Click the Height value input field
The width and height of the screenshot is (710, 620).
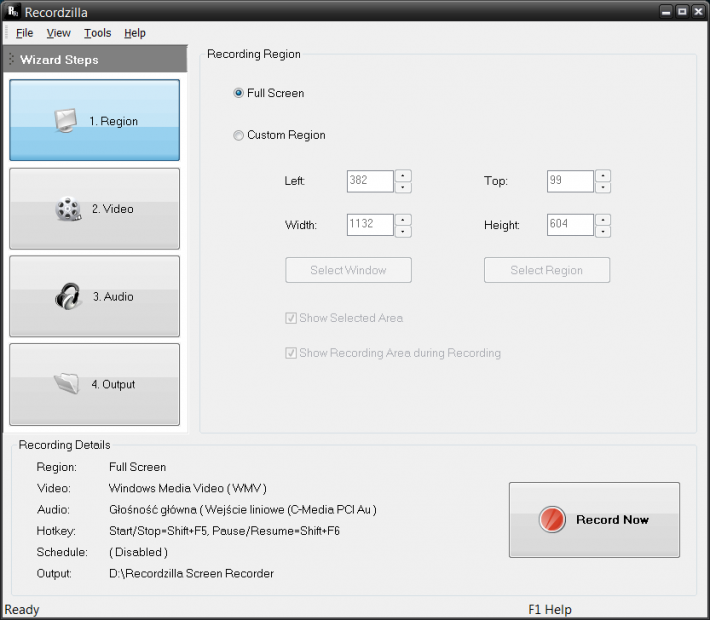click(x=570, y=225)
